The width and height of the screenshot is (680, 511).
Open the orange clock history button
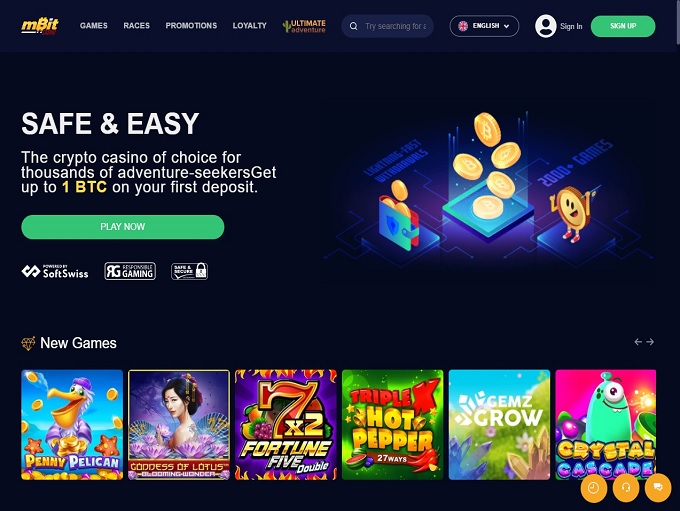click(593, 488)
